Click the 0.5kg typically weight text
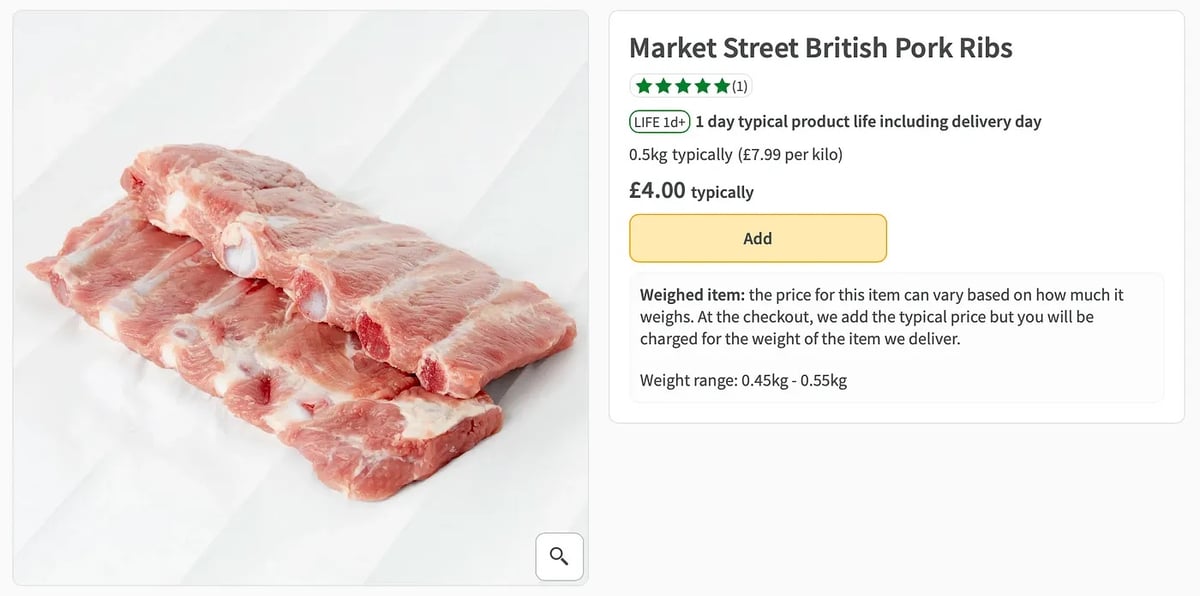 pyautogui.click(x=680, y=155)
